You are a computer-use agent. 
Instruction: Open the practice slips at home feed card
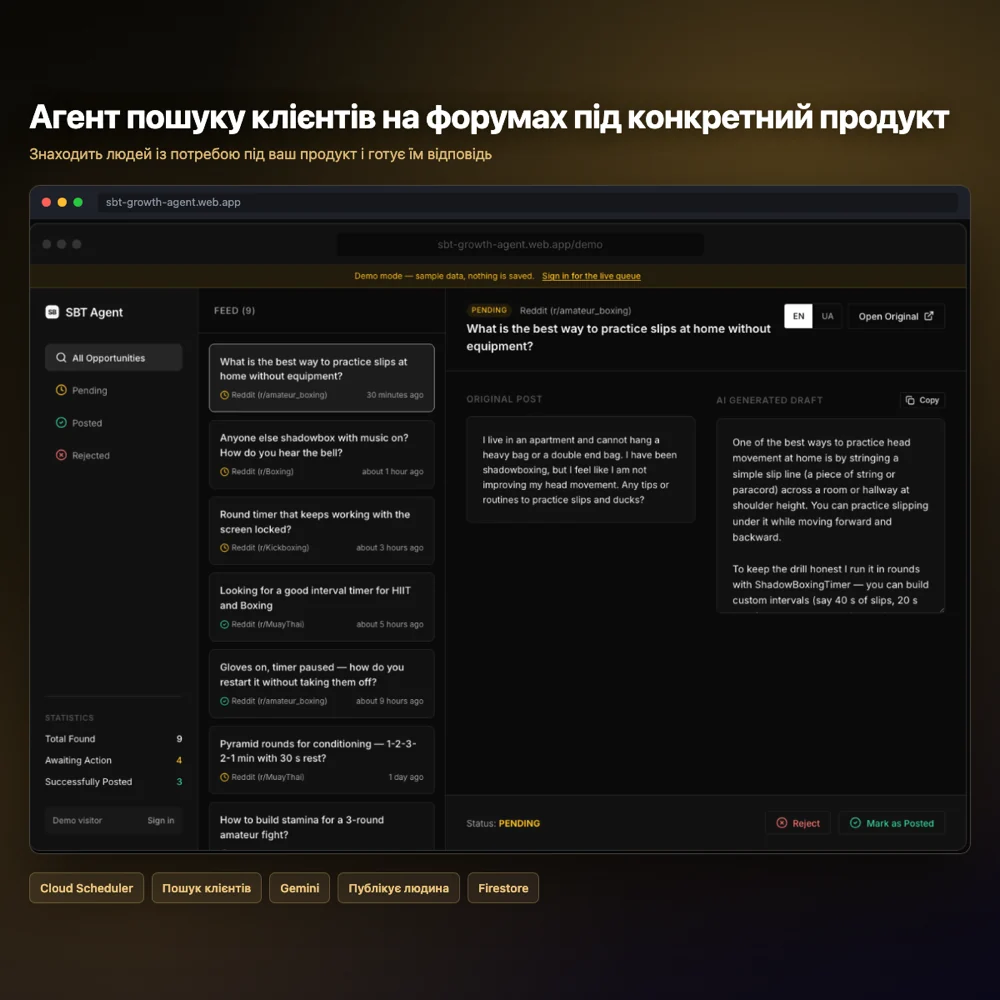click(x=321, y=378)
